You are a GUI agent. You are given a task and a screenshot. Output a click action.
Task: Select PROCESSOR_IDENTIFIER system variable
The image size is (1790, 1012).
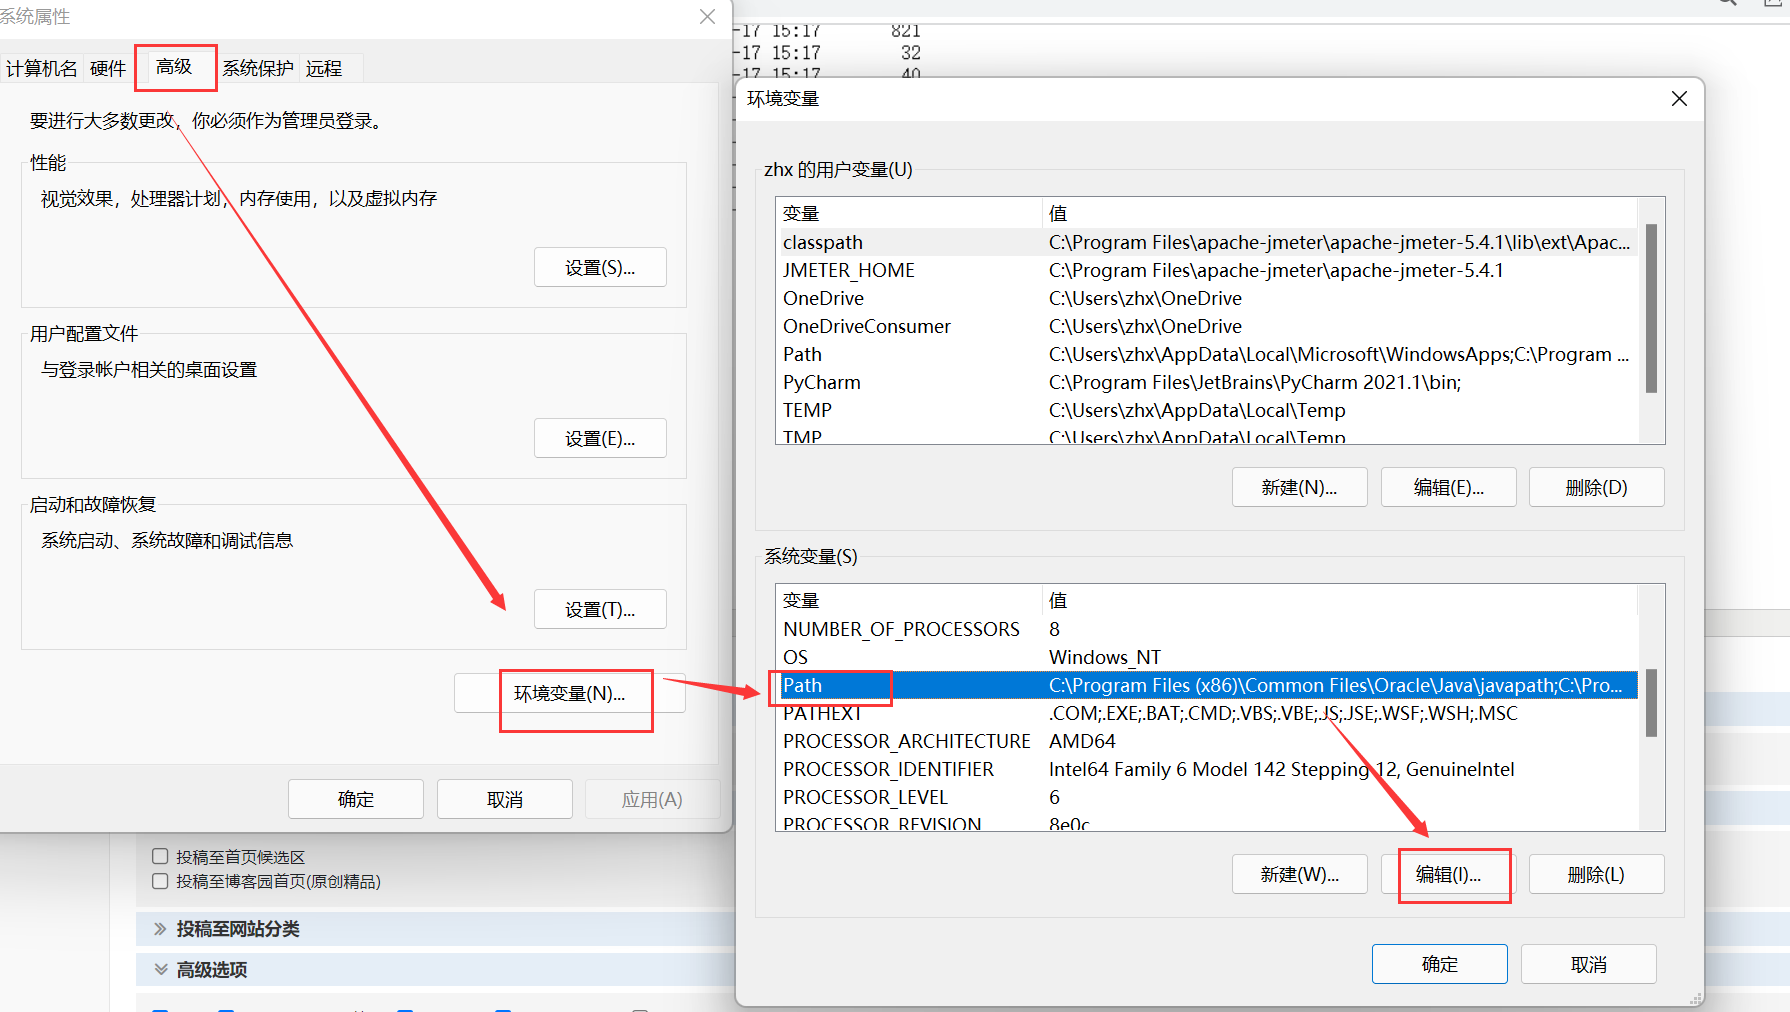tap(1207, 769)
